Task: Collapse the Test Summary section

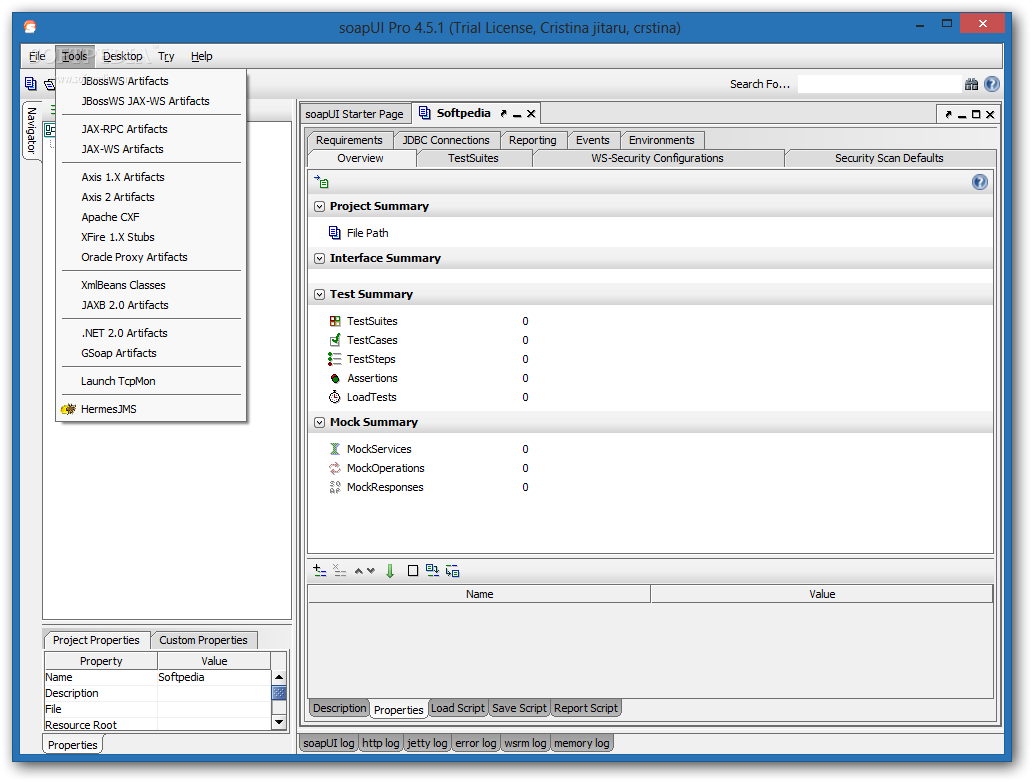Action: 319,294
